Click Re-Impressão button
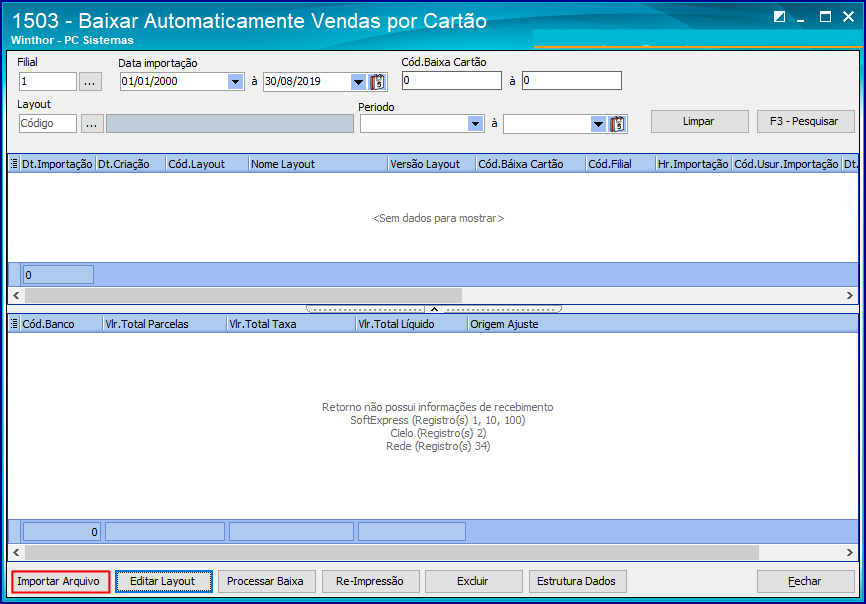This screenshot has height=604, width=866. point(370,581)
